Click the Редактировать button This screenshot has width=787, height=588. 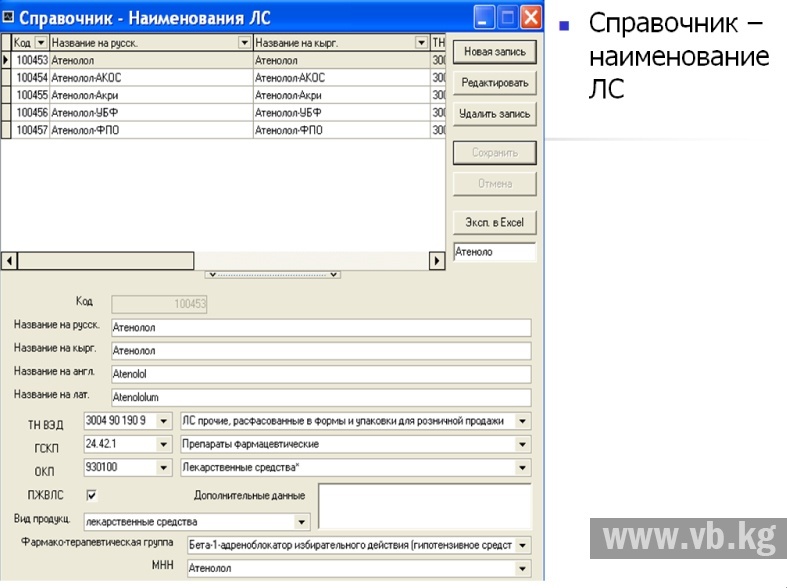(x=494, y=83)
